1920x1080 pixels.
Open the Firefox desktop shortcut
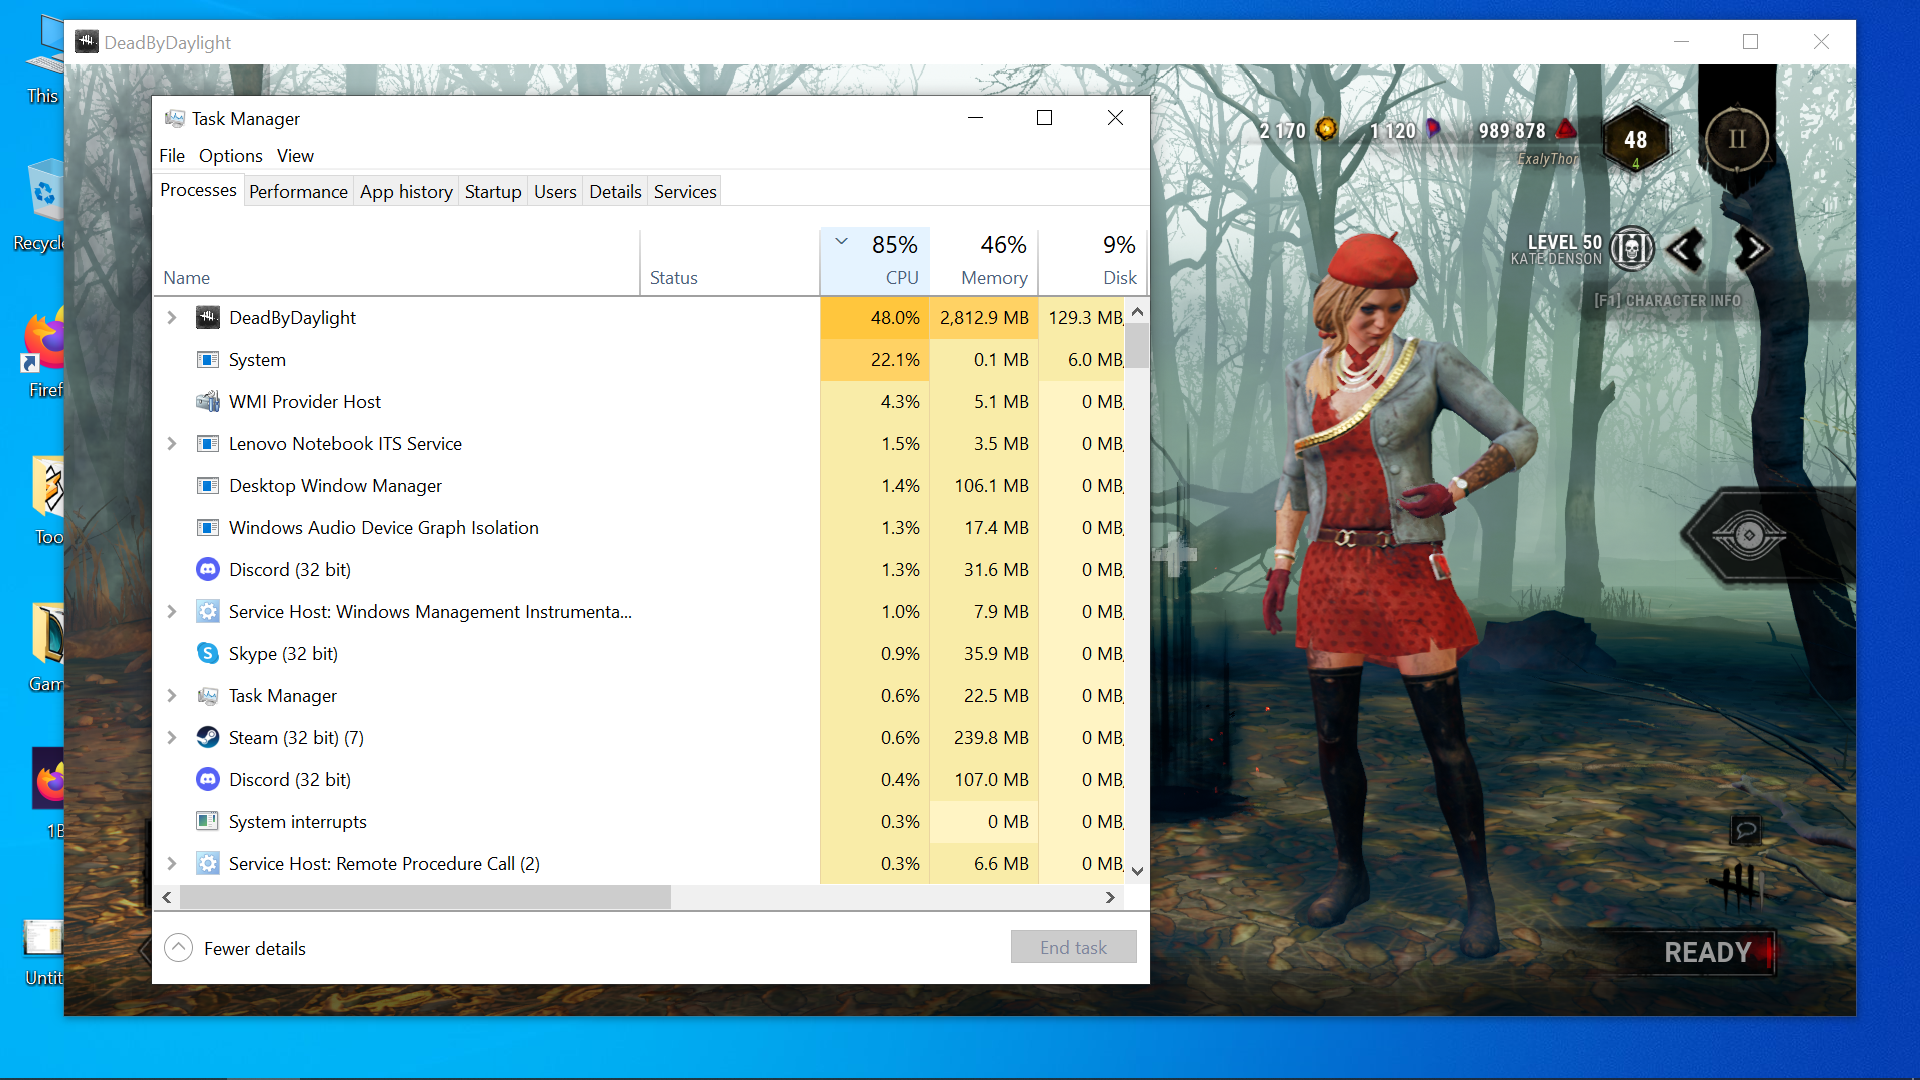(45, 354)
